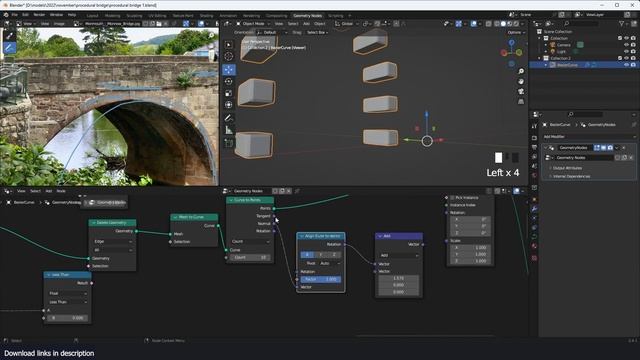Hide the Camera object with its eye icon

point(627,45)
